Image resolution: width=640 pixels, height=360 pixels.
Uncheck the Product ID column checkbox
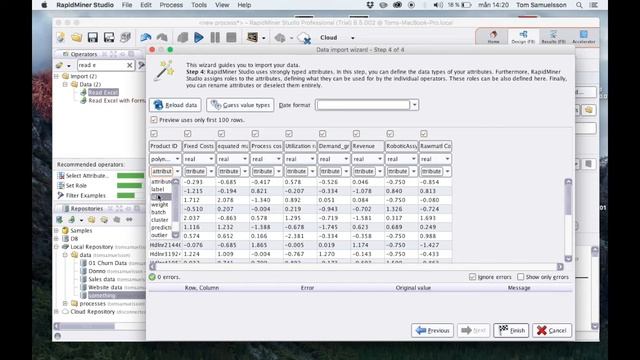[154, 133]
